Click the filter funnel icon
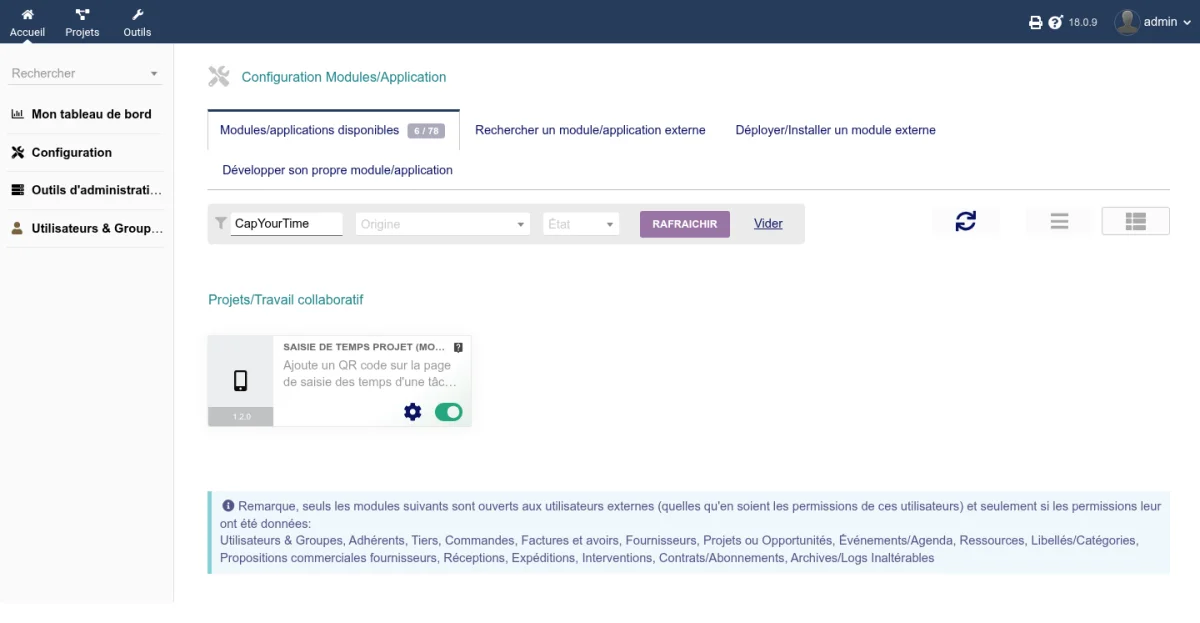 click(x=221, y=224)
